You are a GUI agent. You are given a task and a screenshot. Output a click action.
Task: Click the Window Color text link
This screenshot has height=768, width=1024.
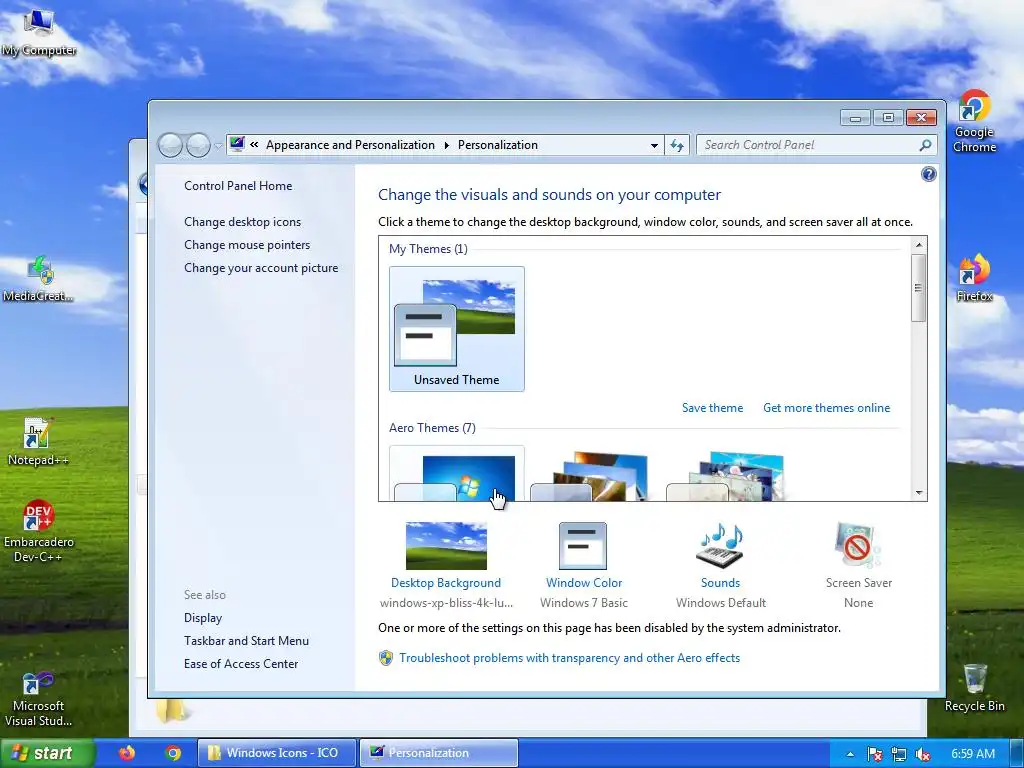click(x=584, y=583)
